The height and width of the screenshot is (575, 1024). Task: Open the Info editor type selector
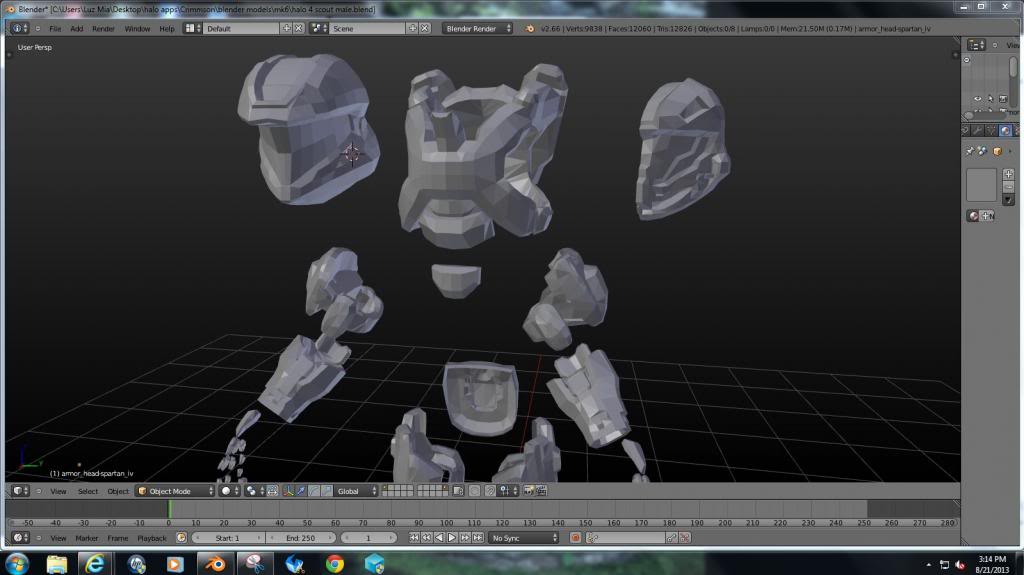point(20,28)
